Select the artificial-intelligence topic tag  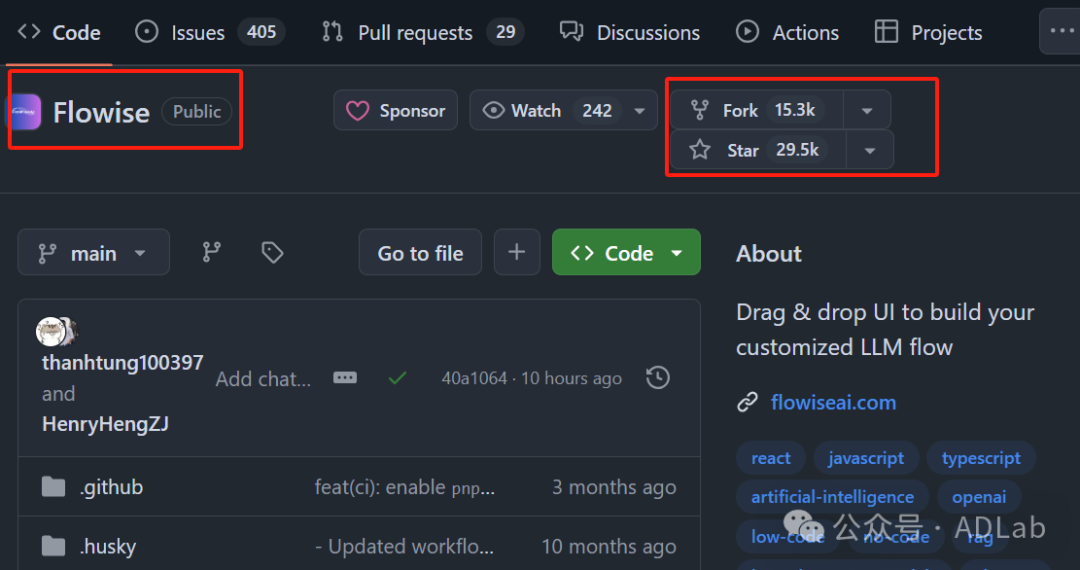coord(832,497)
